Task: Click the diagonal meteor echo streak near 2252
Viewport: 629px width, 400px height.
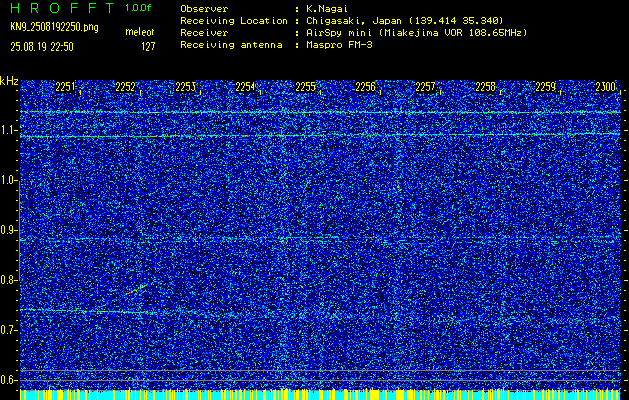Action: 136,289
